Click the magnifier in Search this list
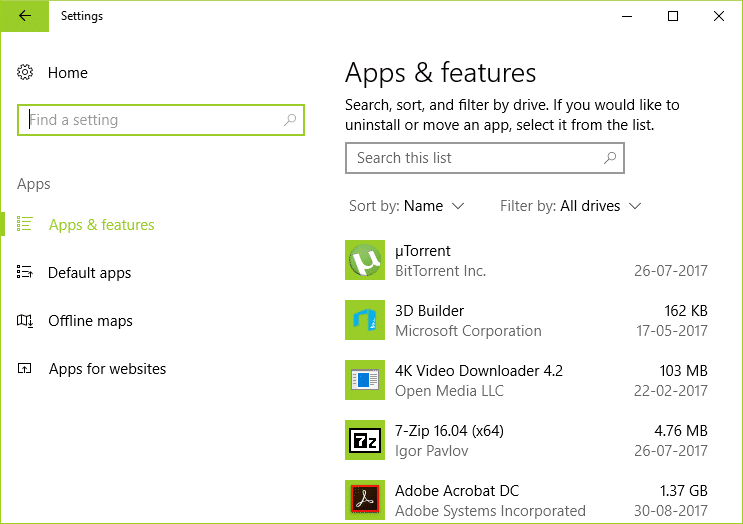This screenshot has height=524, width=743. [609, 158]
